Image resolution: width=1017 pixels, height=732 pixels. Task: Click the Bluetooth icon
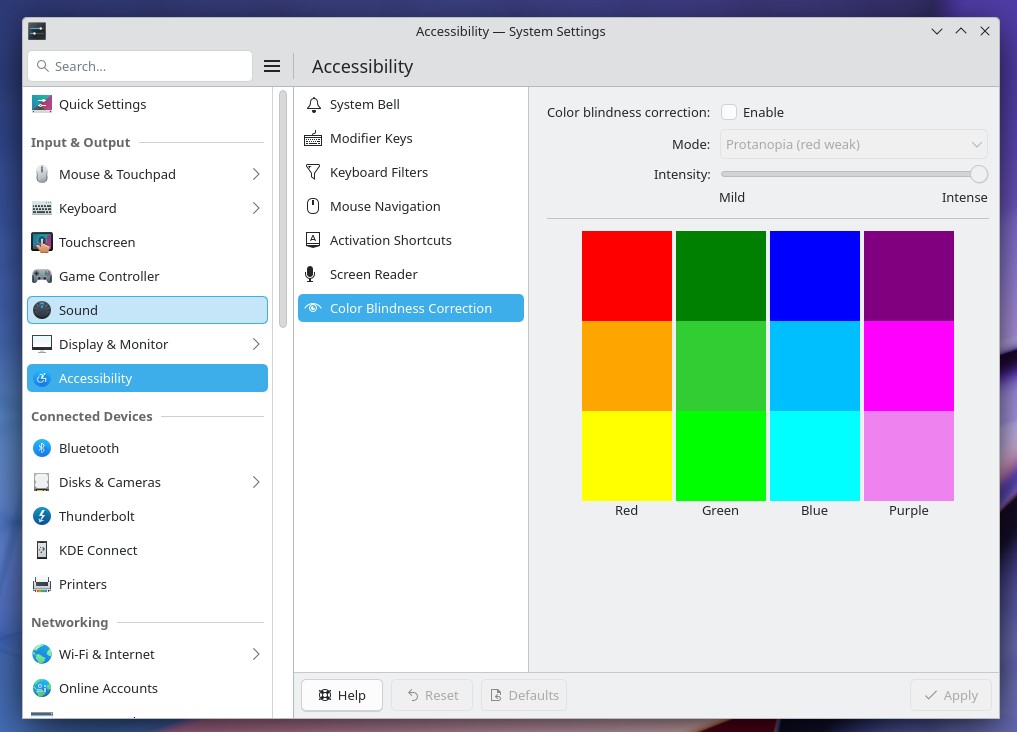42,448
